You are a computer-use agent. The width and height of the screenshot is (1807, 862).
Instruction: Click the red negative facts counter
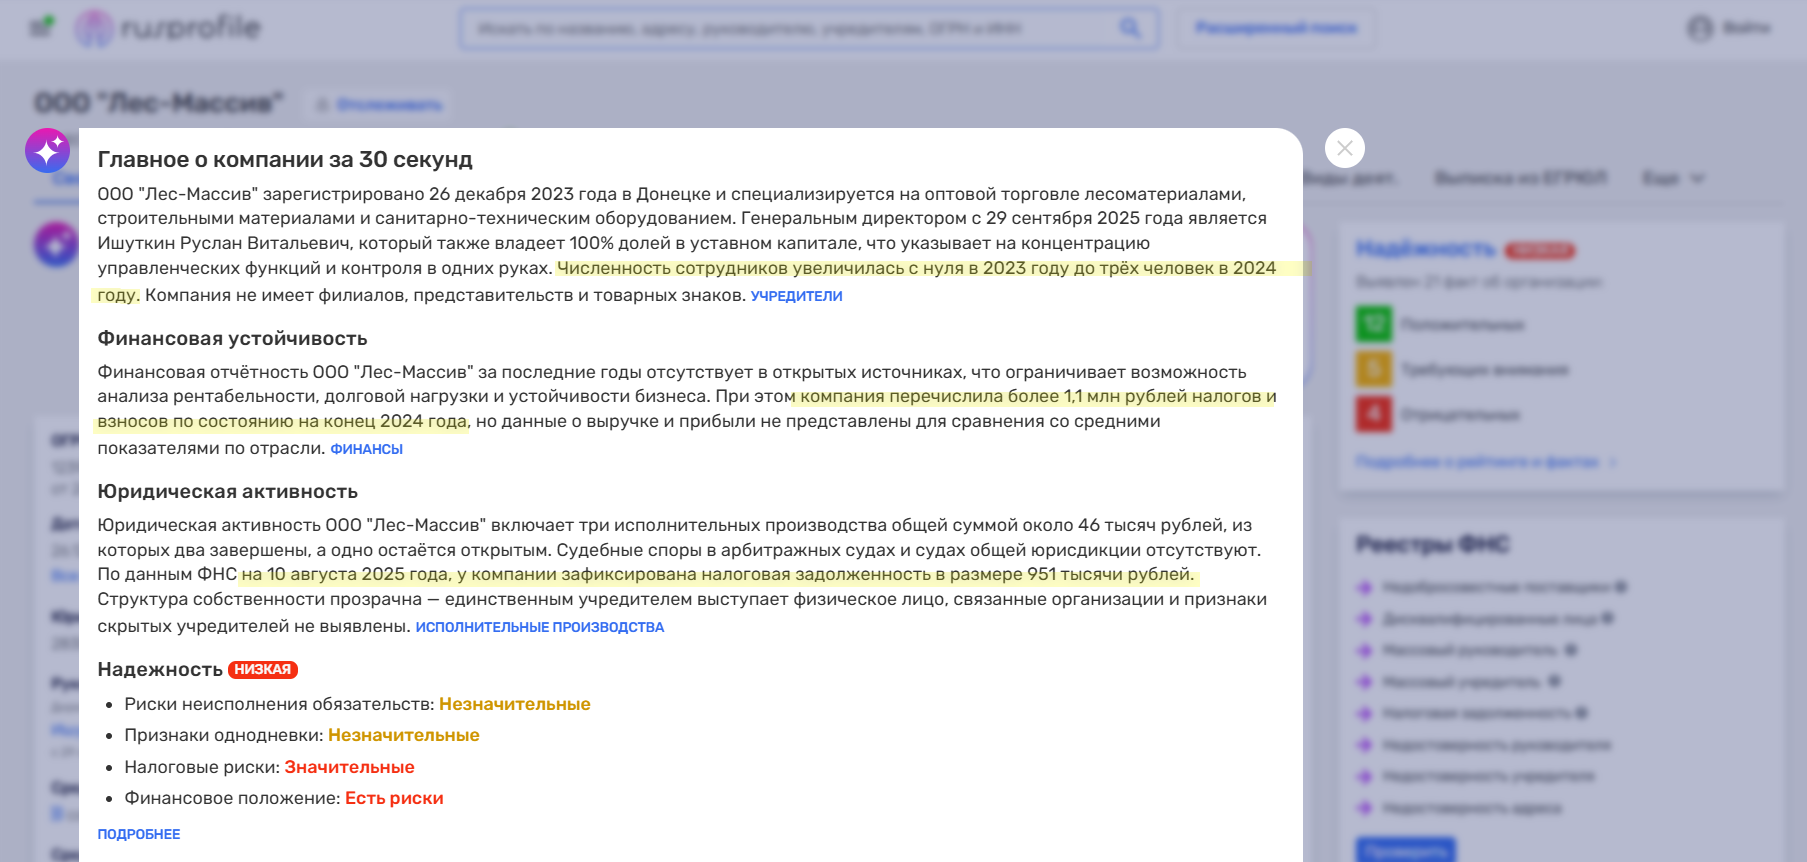1373,413
